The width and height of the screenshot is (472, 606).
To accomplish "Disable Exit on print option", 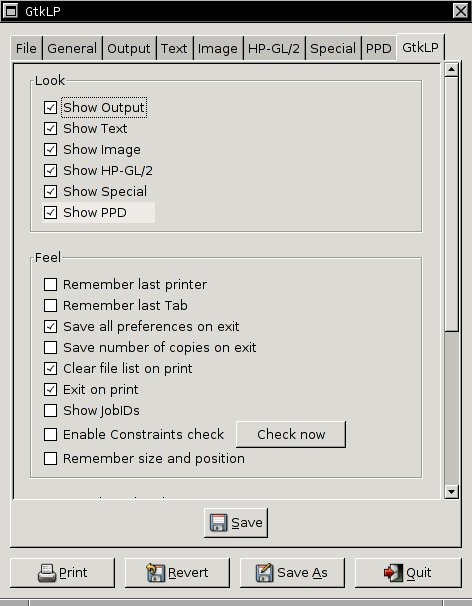I will [50, 390].
